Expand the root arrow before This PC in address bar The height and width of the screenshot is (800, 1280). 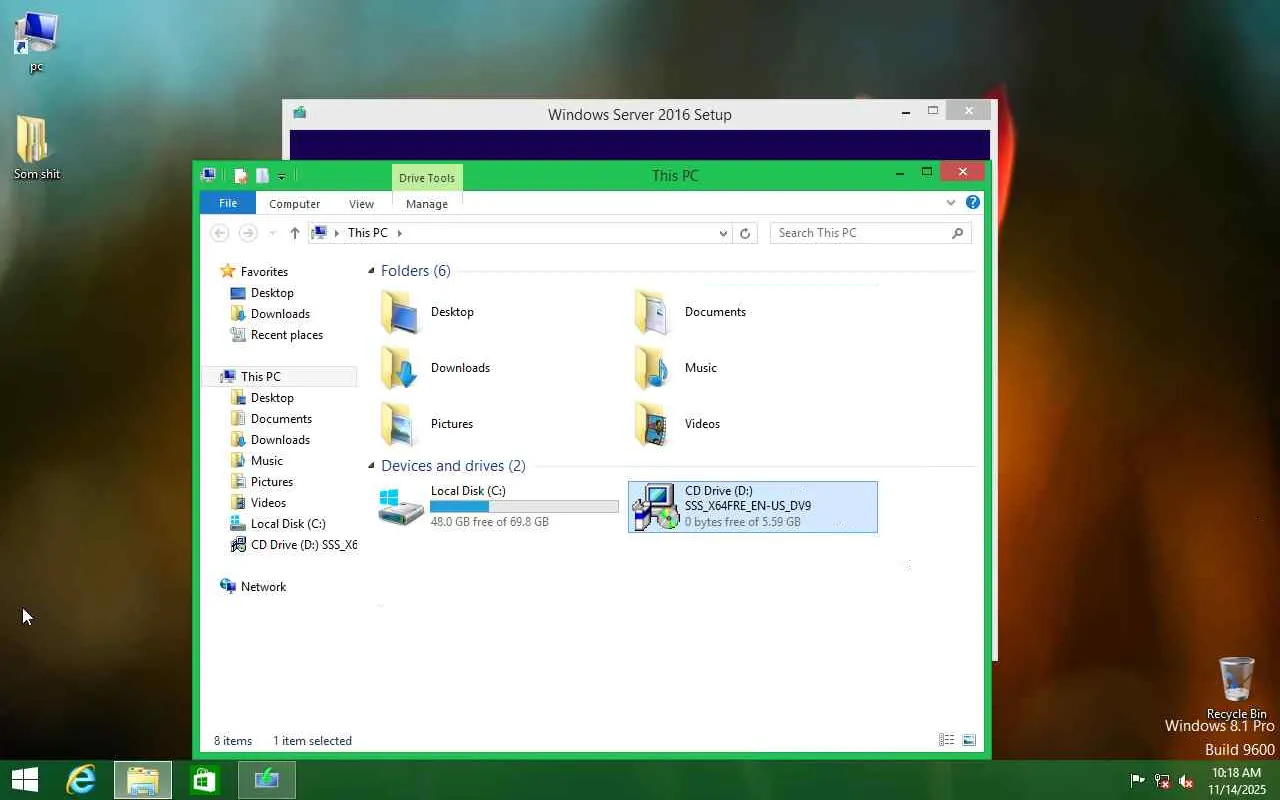point(336,233)
